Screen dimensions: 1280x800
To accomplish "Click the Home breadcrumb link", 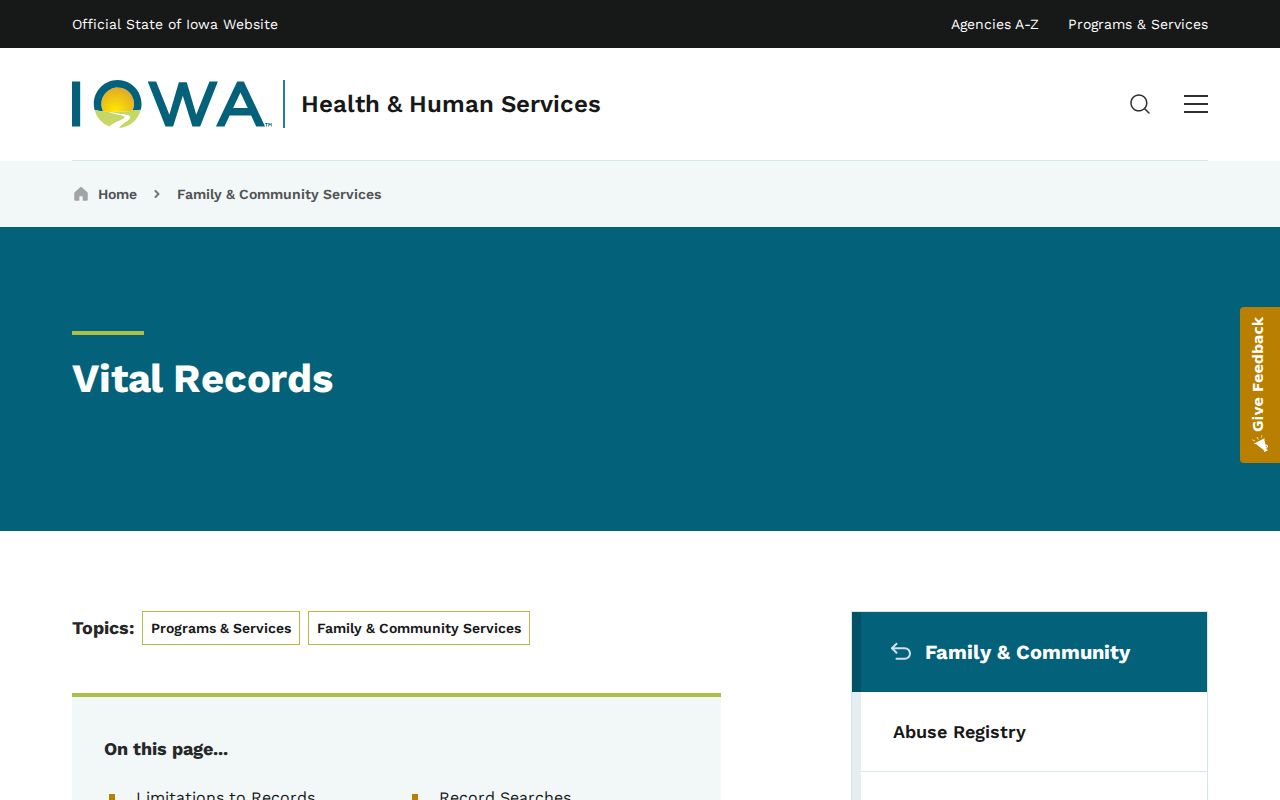I will pos(117,194).
